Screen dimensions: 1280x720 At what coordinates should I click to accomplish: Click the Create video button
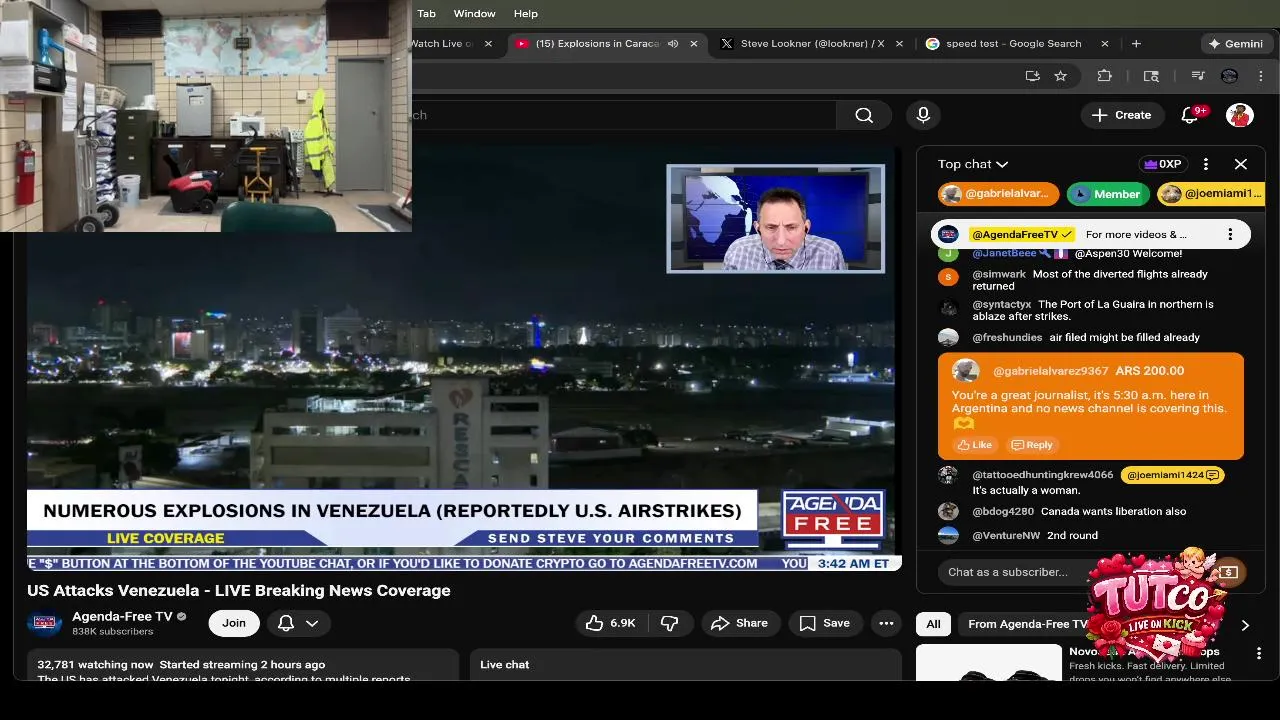tap(1122, 115)
